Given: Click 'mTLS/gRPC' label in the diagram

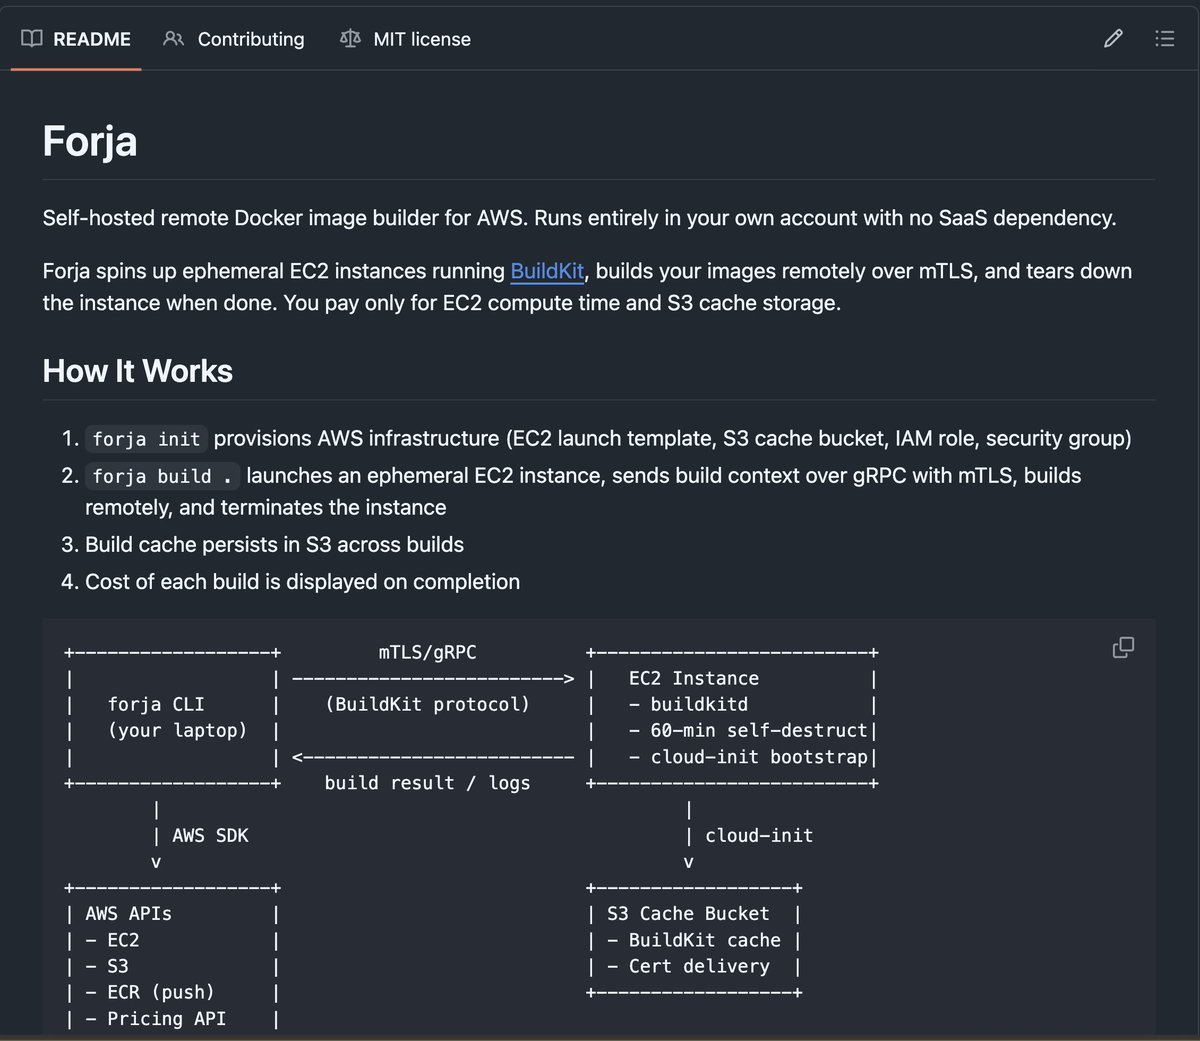Looking at the screenshot, I should pyautogui.click(x=428, y=652).
